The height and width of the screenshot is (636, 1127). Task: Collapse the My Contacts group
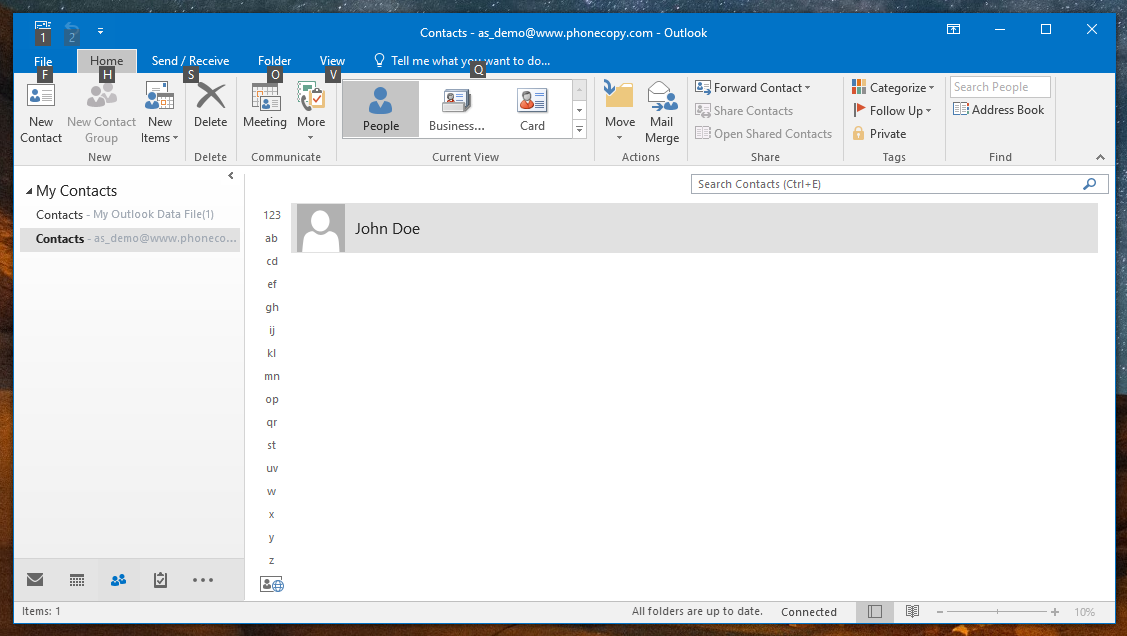click(x=28, y=191)
